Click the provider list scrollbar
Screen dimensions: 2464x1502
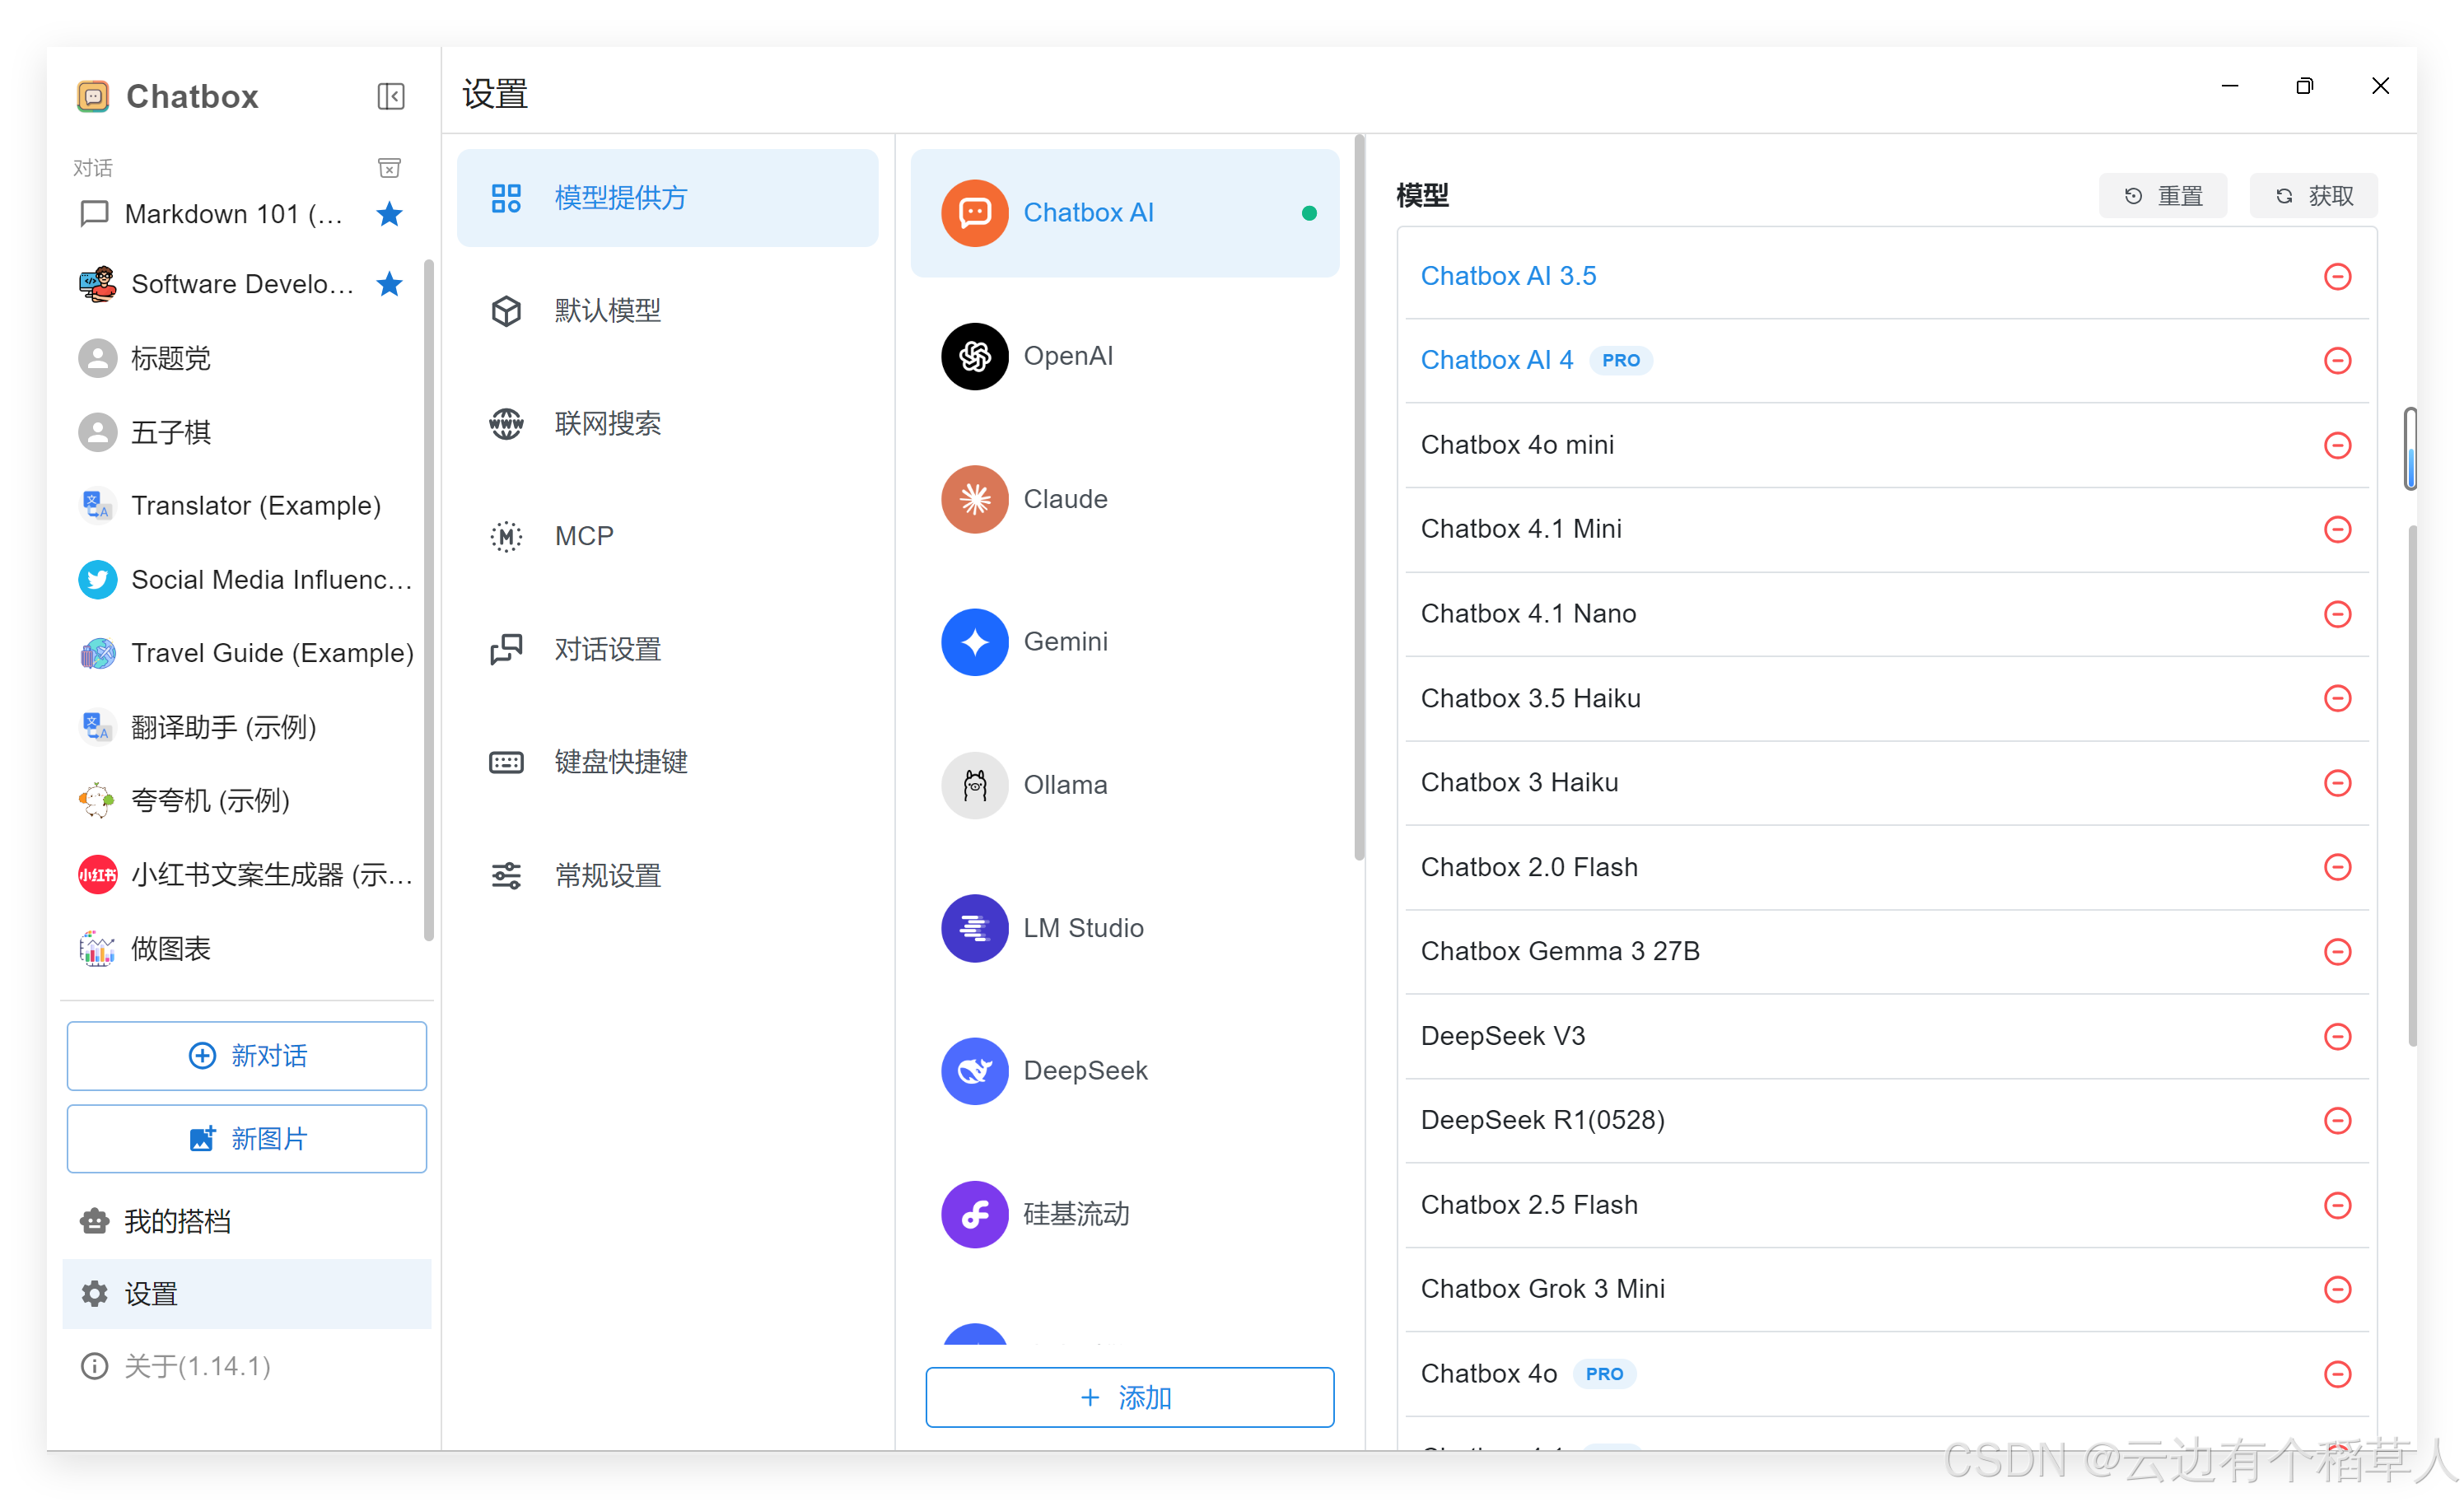point(1359,497)
